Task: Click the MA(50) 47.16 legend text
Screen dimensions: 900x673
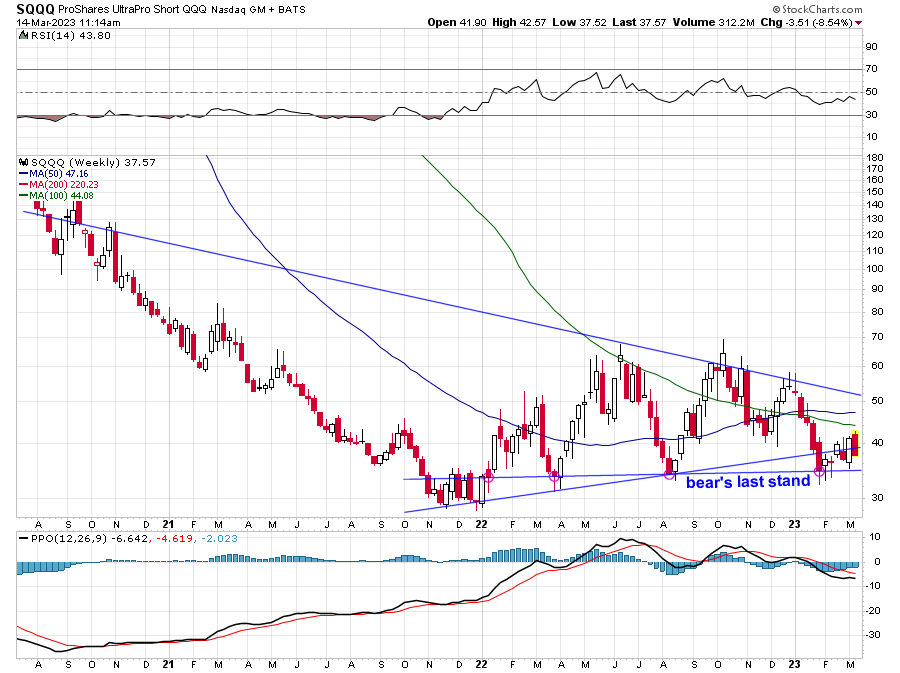Action: (x=59, y=173)
